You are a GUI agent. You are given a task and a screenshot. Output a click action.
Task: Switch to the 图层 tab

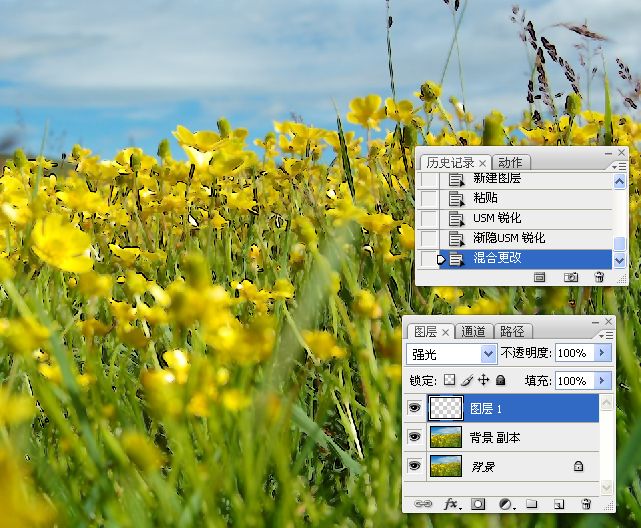[x=425, y=331]
